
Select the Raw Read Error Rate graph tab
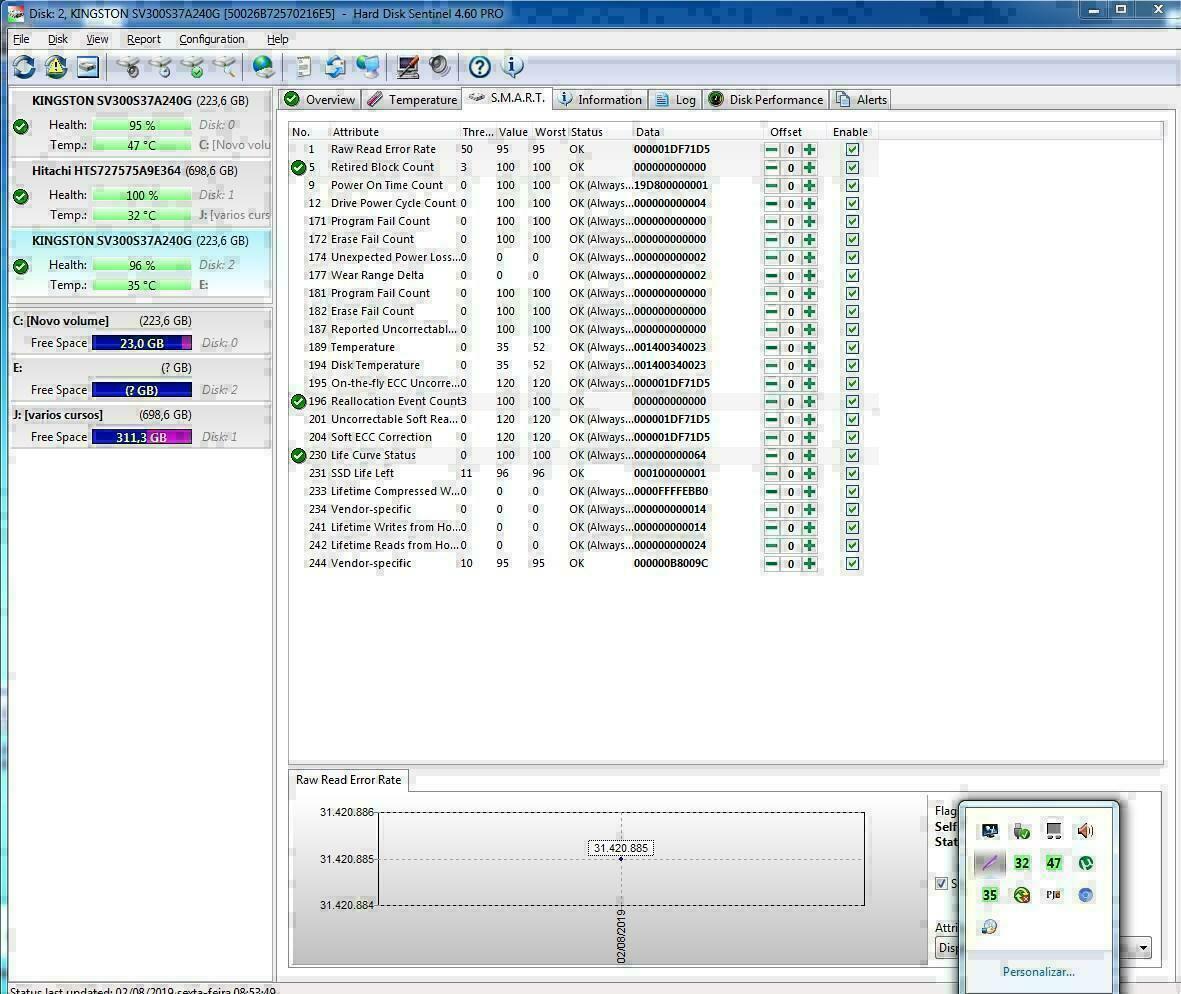pyautogui.click(x=349, y=780)
